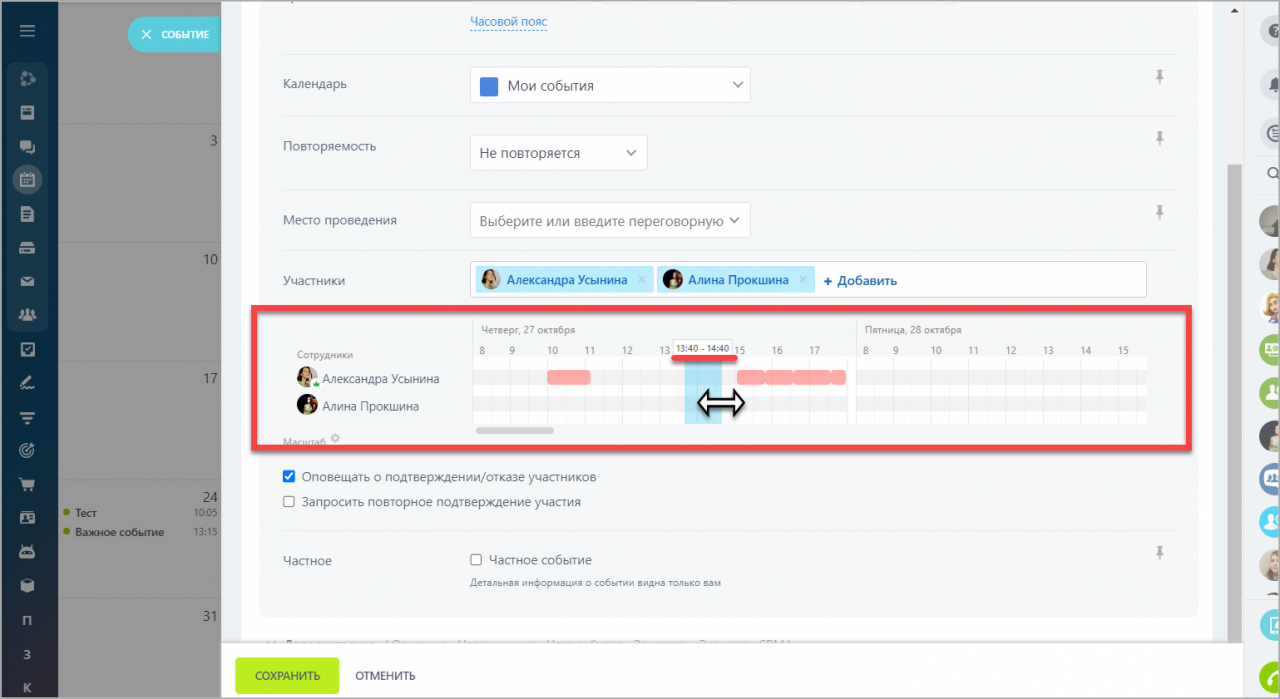Screen dimensions: 1280x699
Task: Click the planner horizontal scrollbar
Action: [x=515, y=431]
